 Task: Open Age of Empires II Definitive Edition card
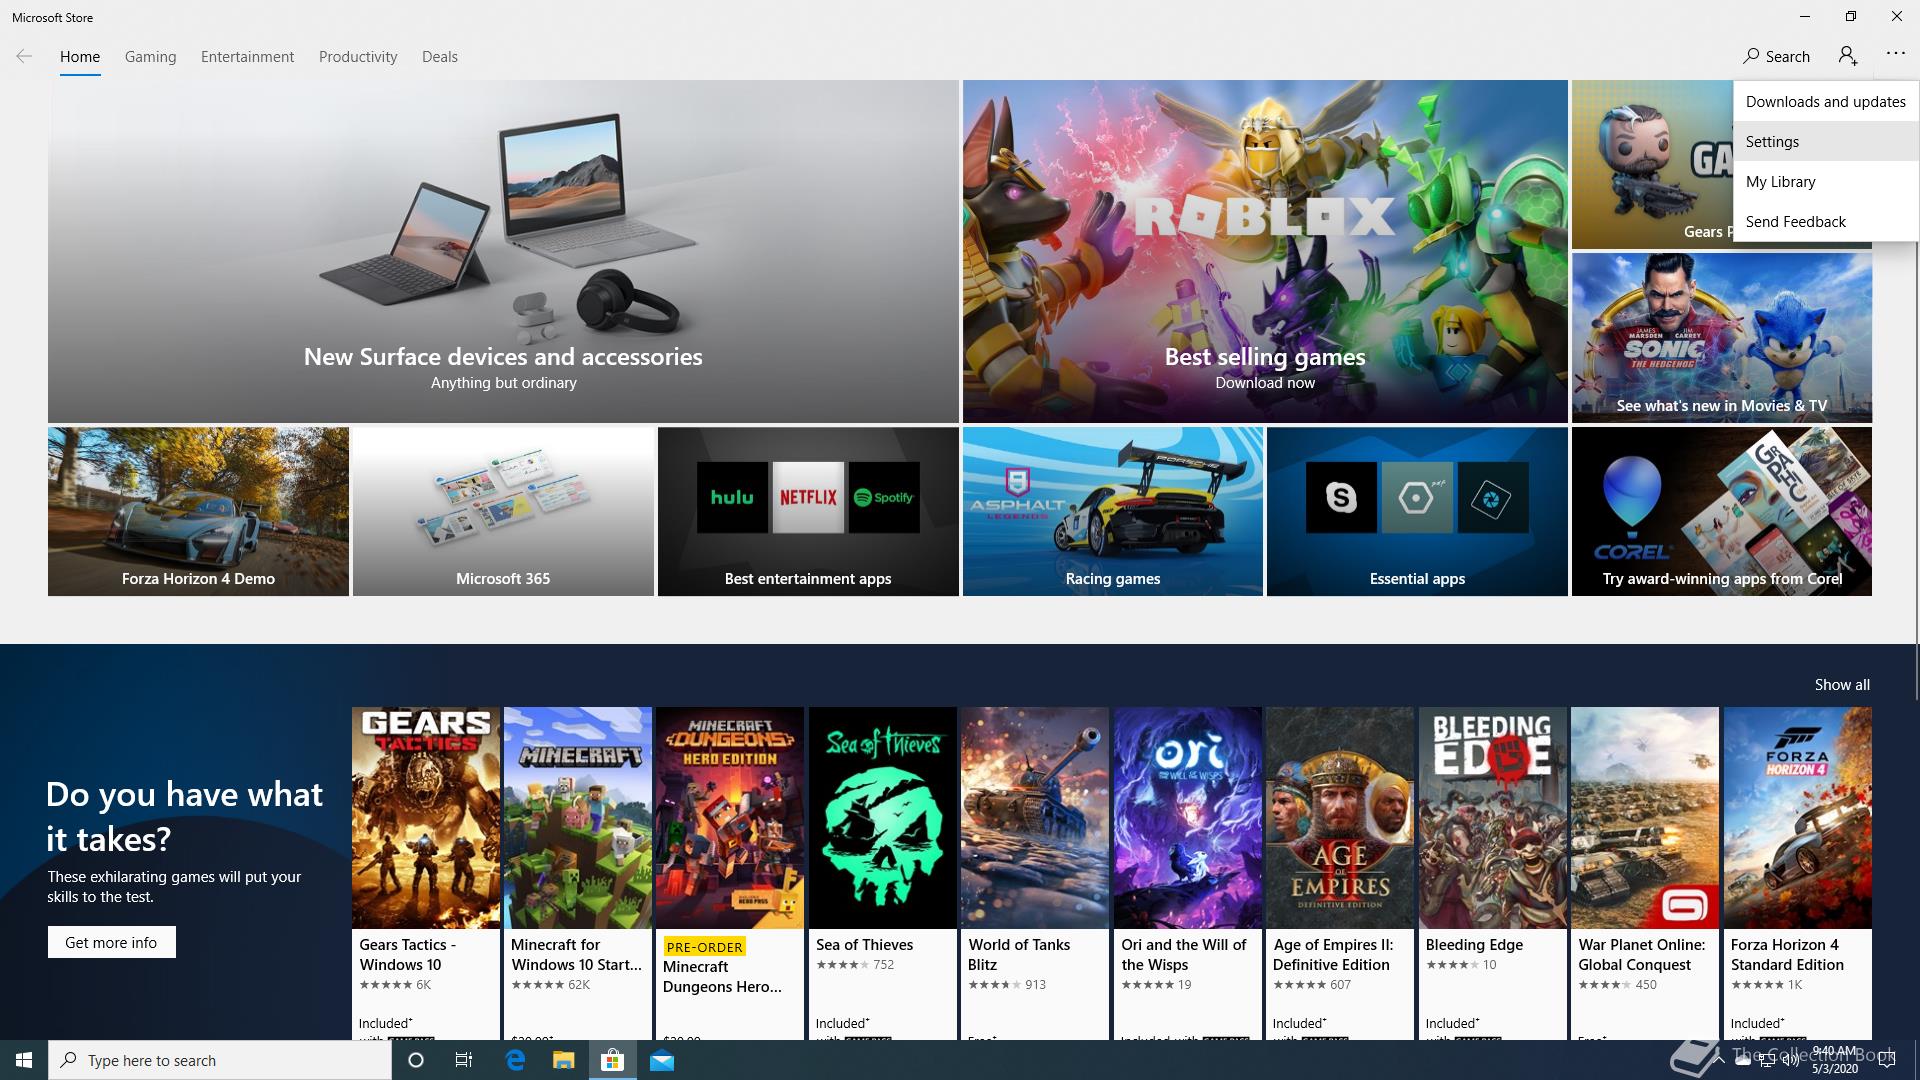pos(1340,872)
